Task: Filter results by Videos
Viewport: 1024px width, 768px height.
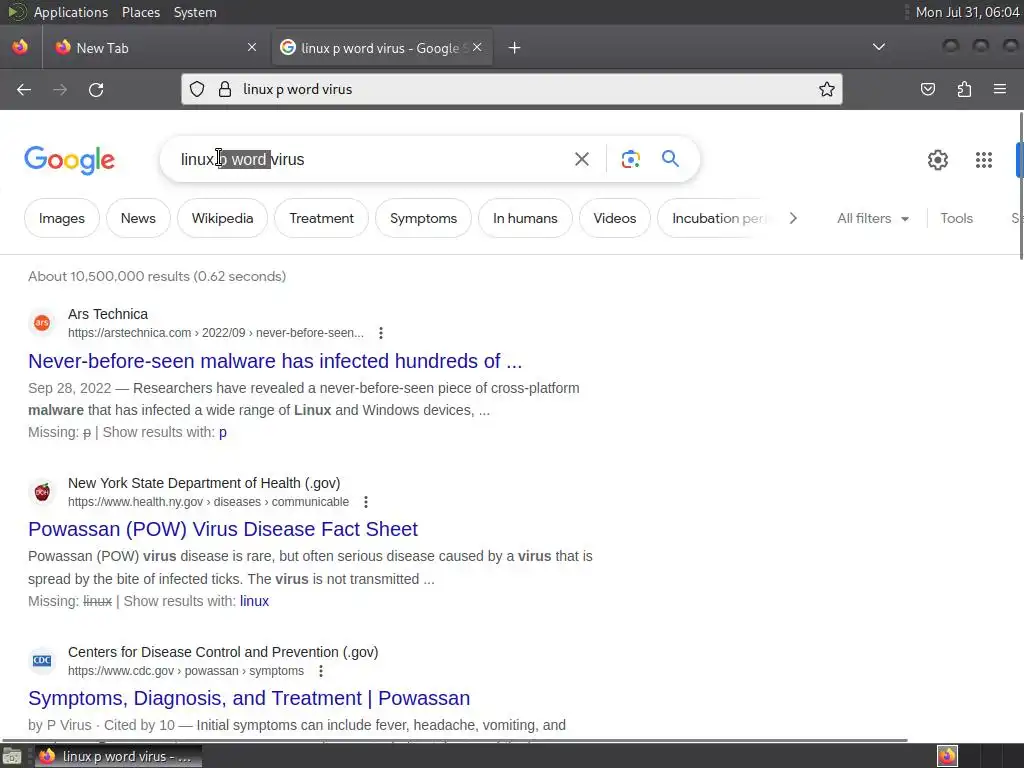Action: point(615,219)
